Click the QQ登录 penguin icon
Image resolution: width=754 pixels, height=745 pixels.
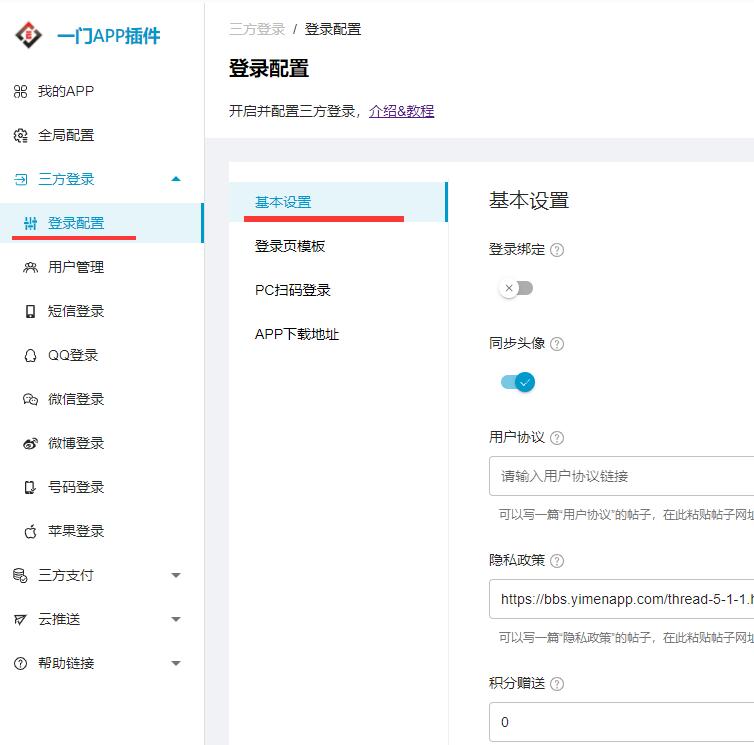[x=30, y=355]
